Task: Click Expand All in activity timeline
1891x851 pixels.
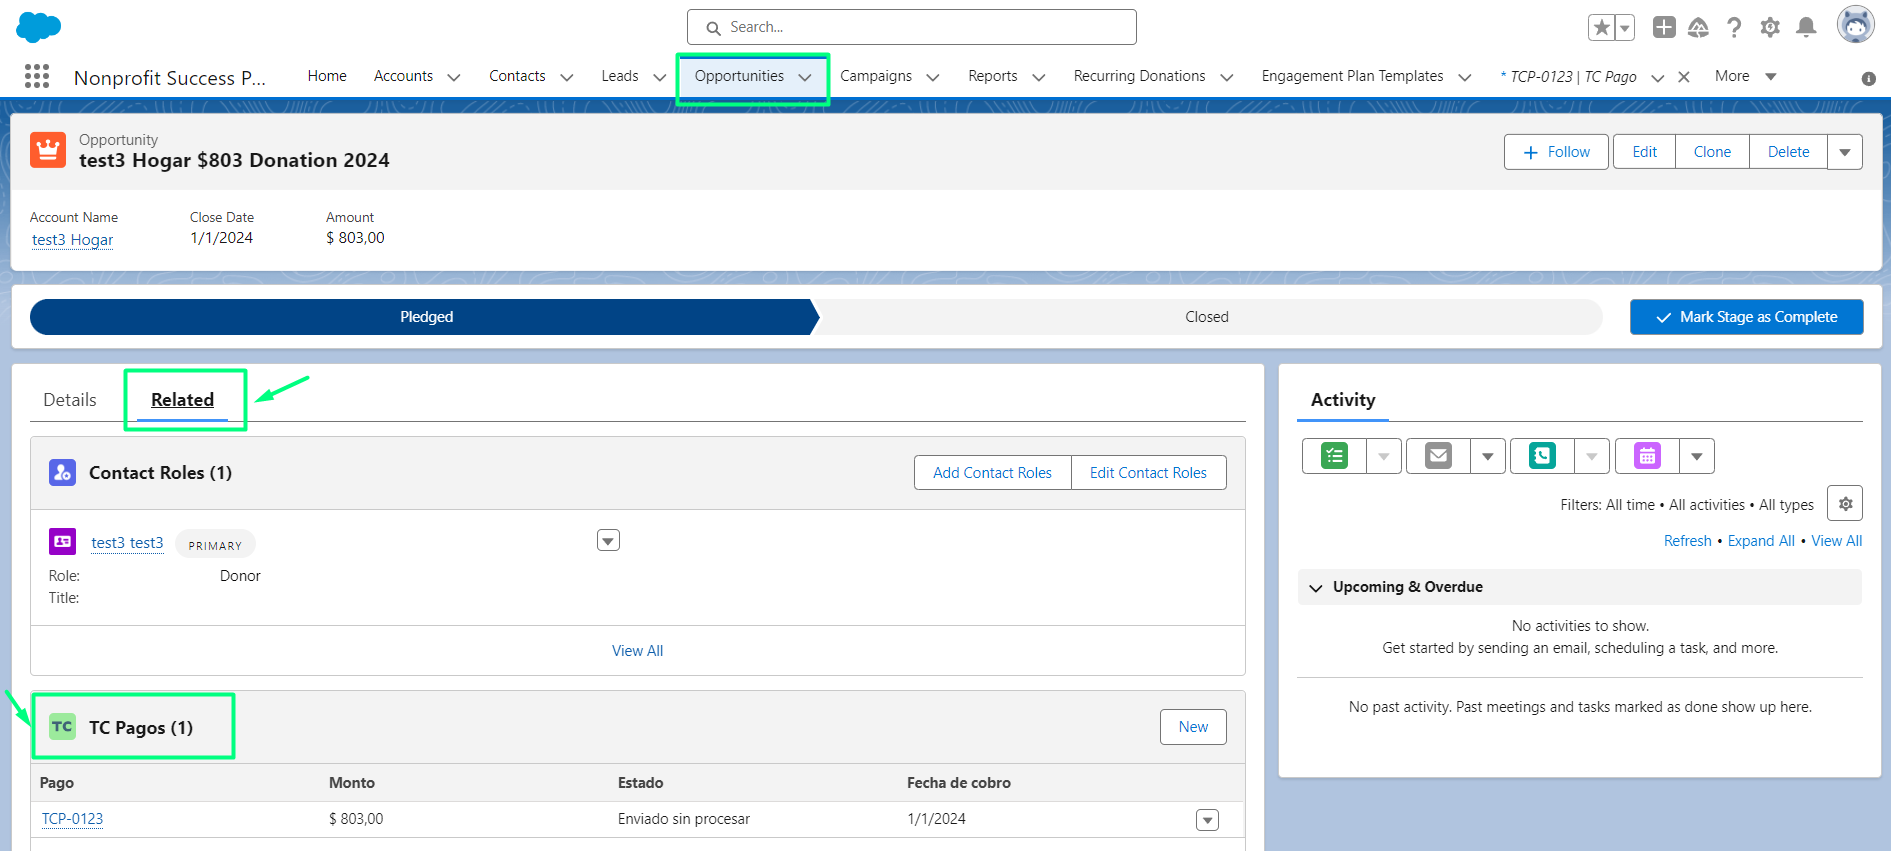Action: 1761,541
